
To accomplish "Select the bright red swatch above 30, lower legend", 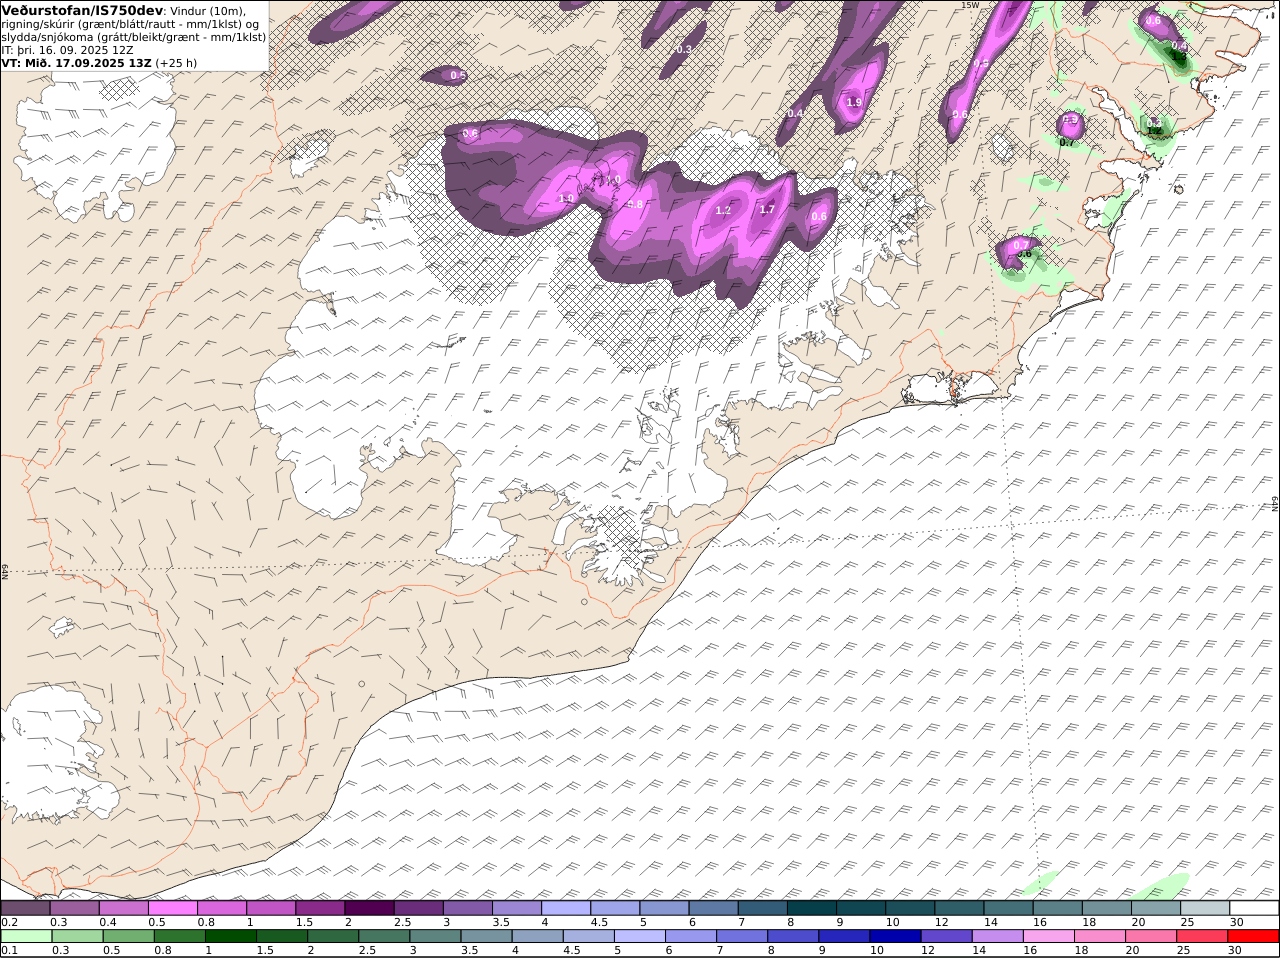I will point(1252,937).
